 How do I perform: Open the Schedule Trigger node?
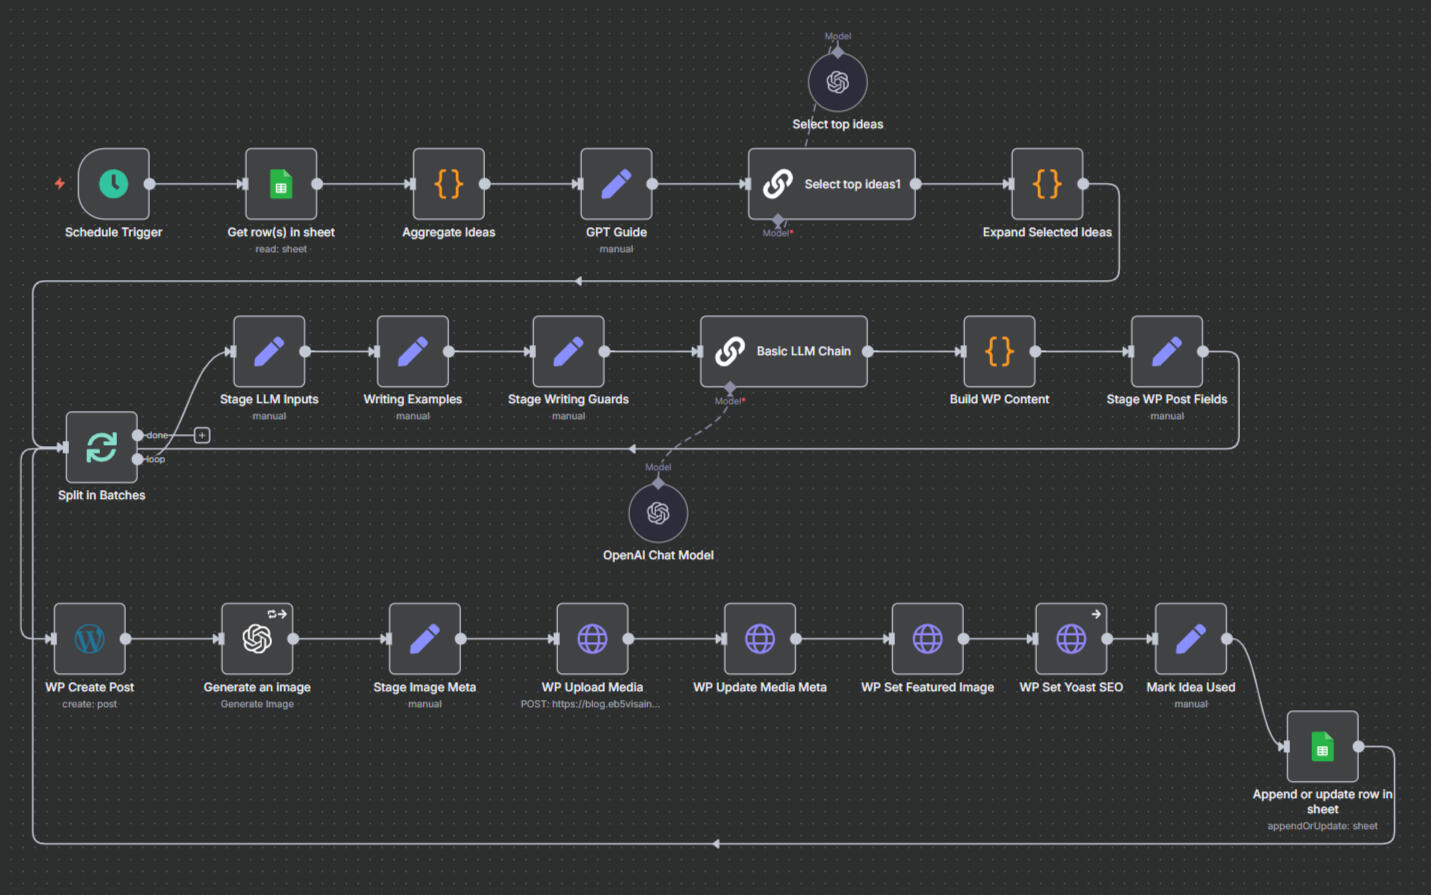click(113, 184)
